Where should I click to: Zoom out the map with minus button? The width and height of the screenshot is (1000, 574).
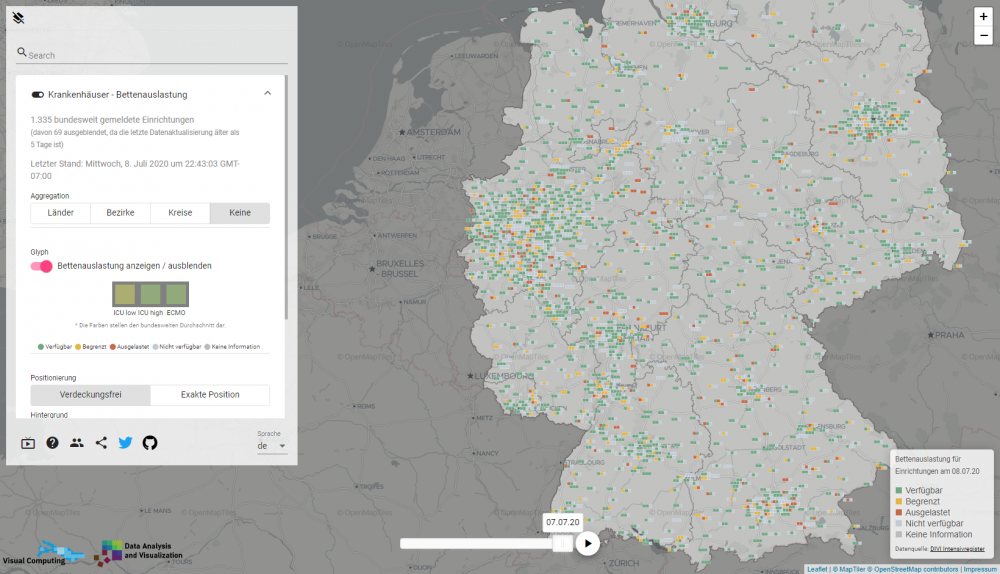pyautogui.click(x=983, y=36)
